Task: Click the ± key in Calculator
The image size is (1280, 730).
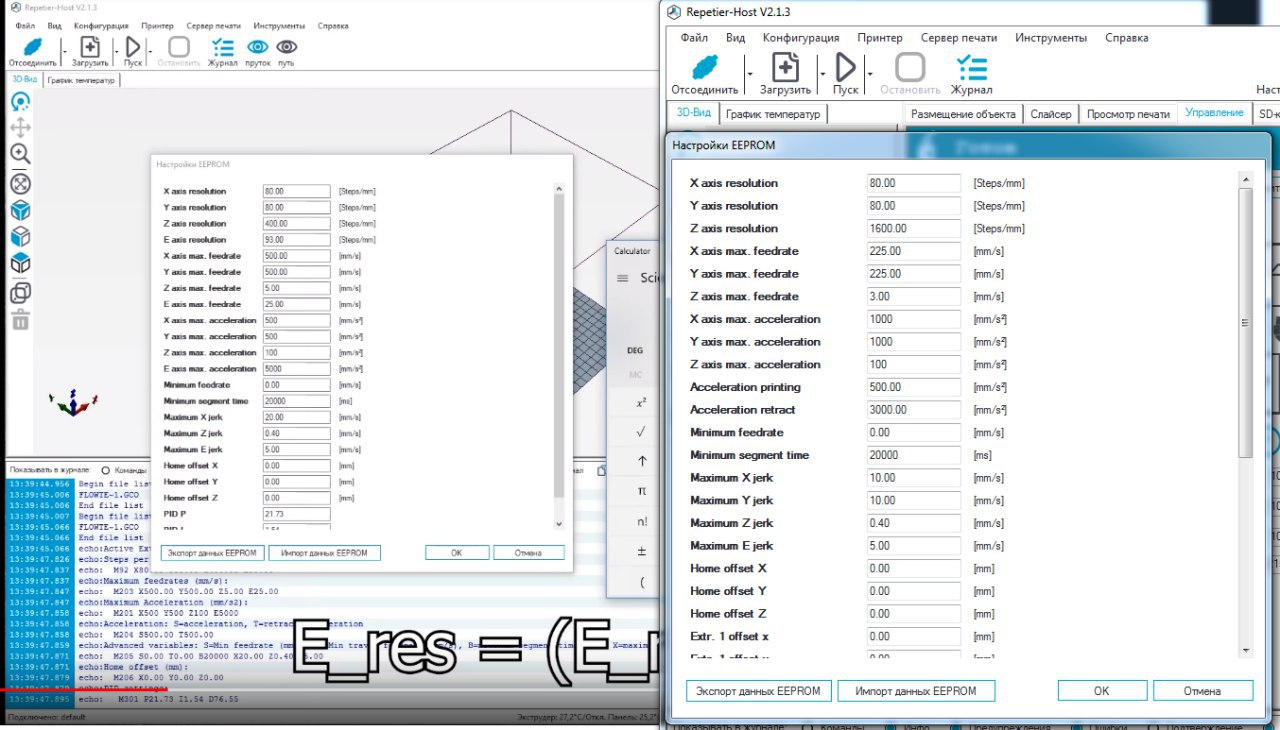Action: coord(642,551)
